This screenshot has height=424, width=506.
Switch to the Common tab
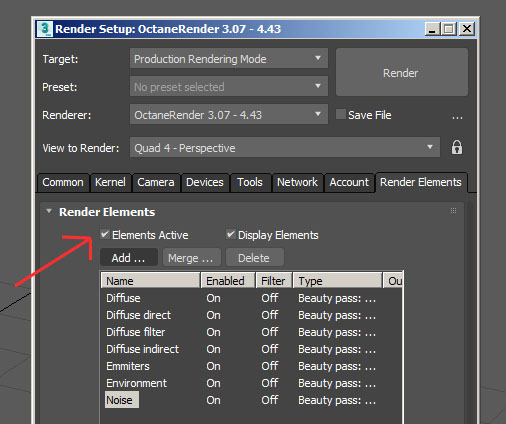[63, 182]
